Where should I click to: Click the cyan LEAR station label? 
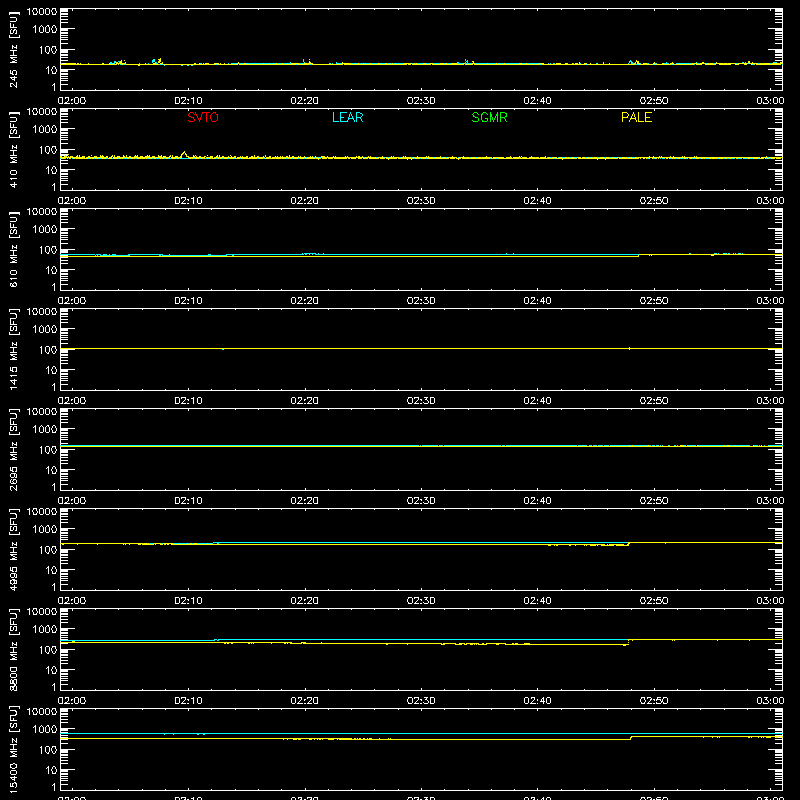(347, 117)
